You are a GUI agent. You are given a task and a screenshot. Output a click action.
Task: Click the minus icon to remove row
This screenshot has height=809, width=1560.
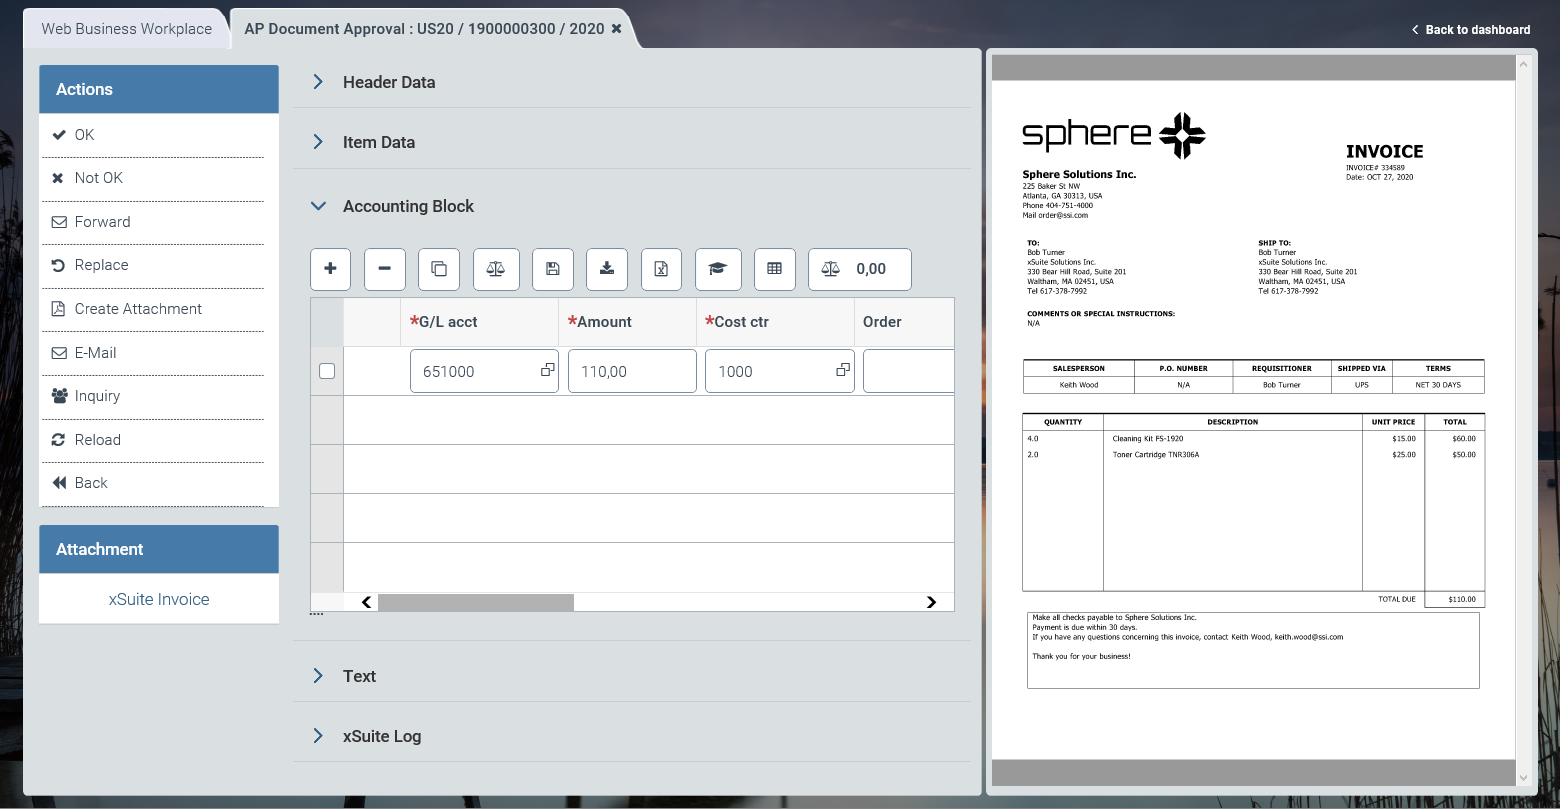[x=384, y=269]
